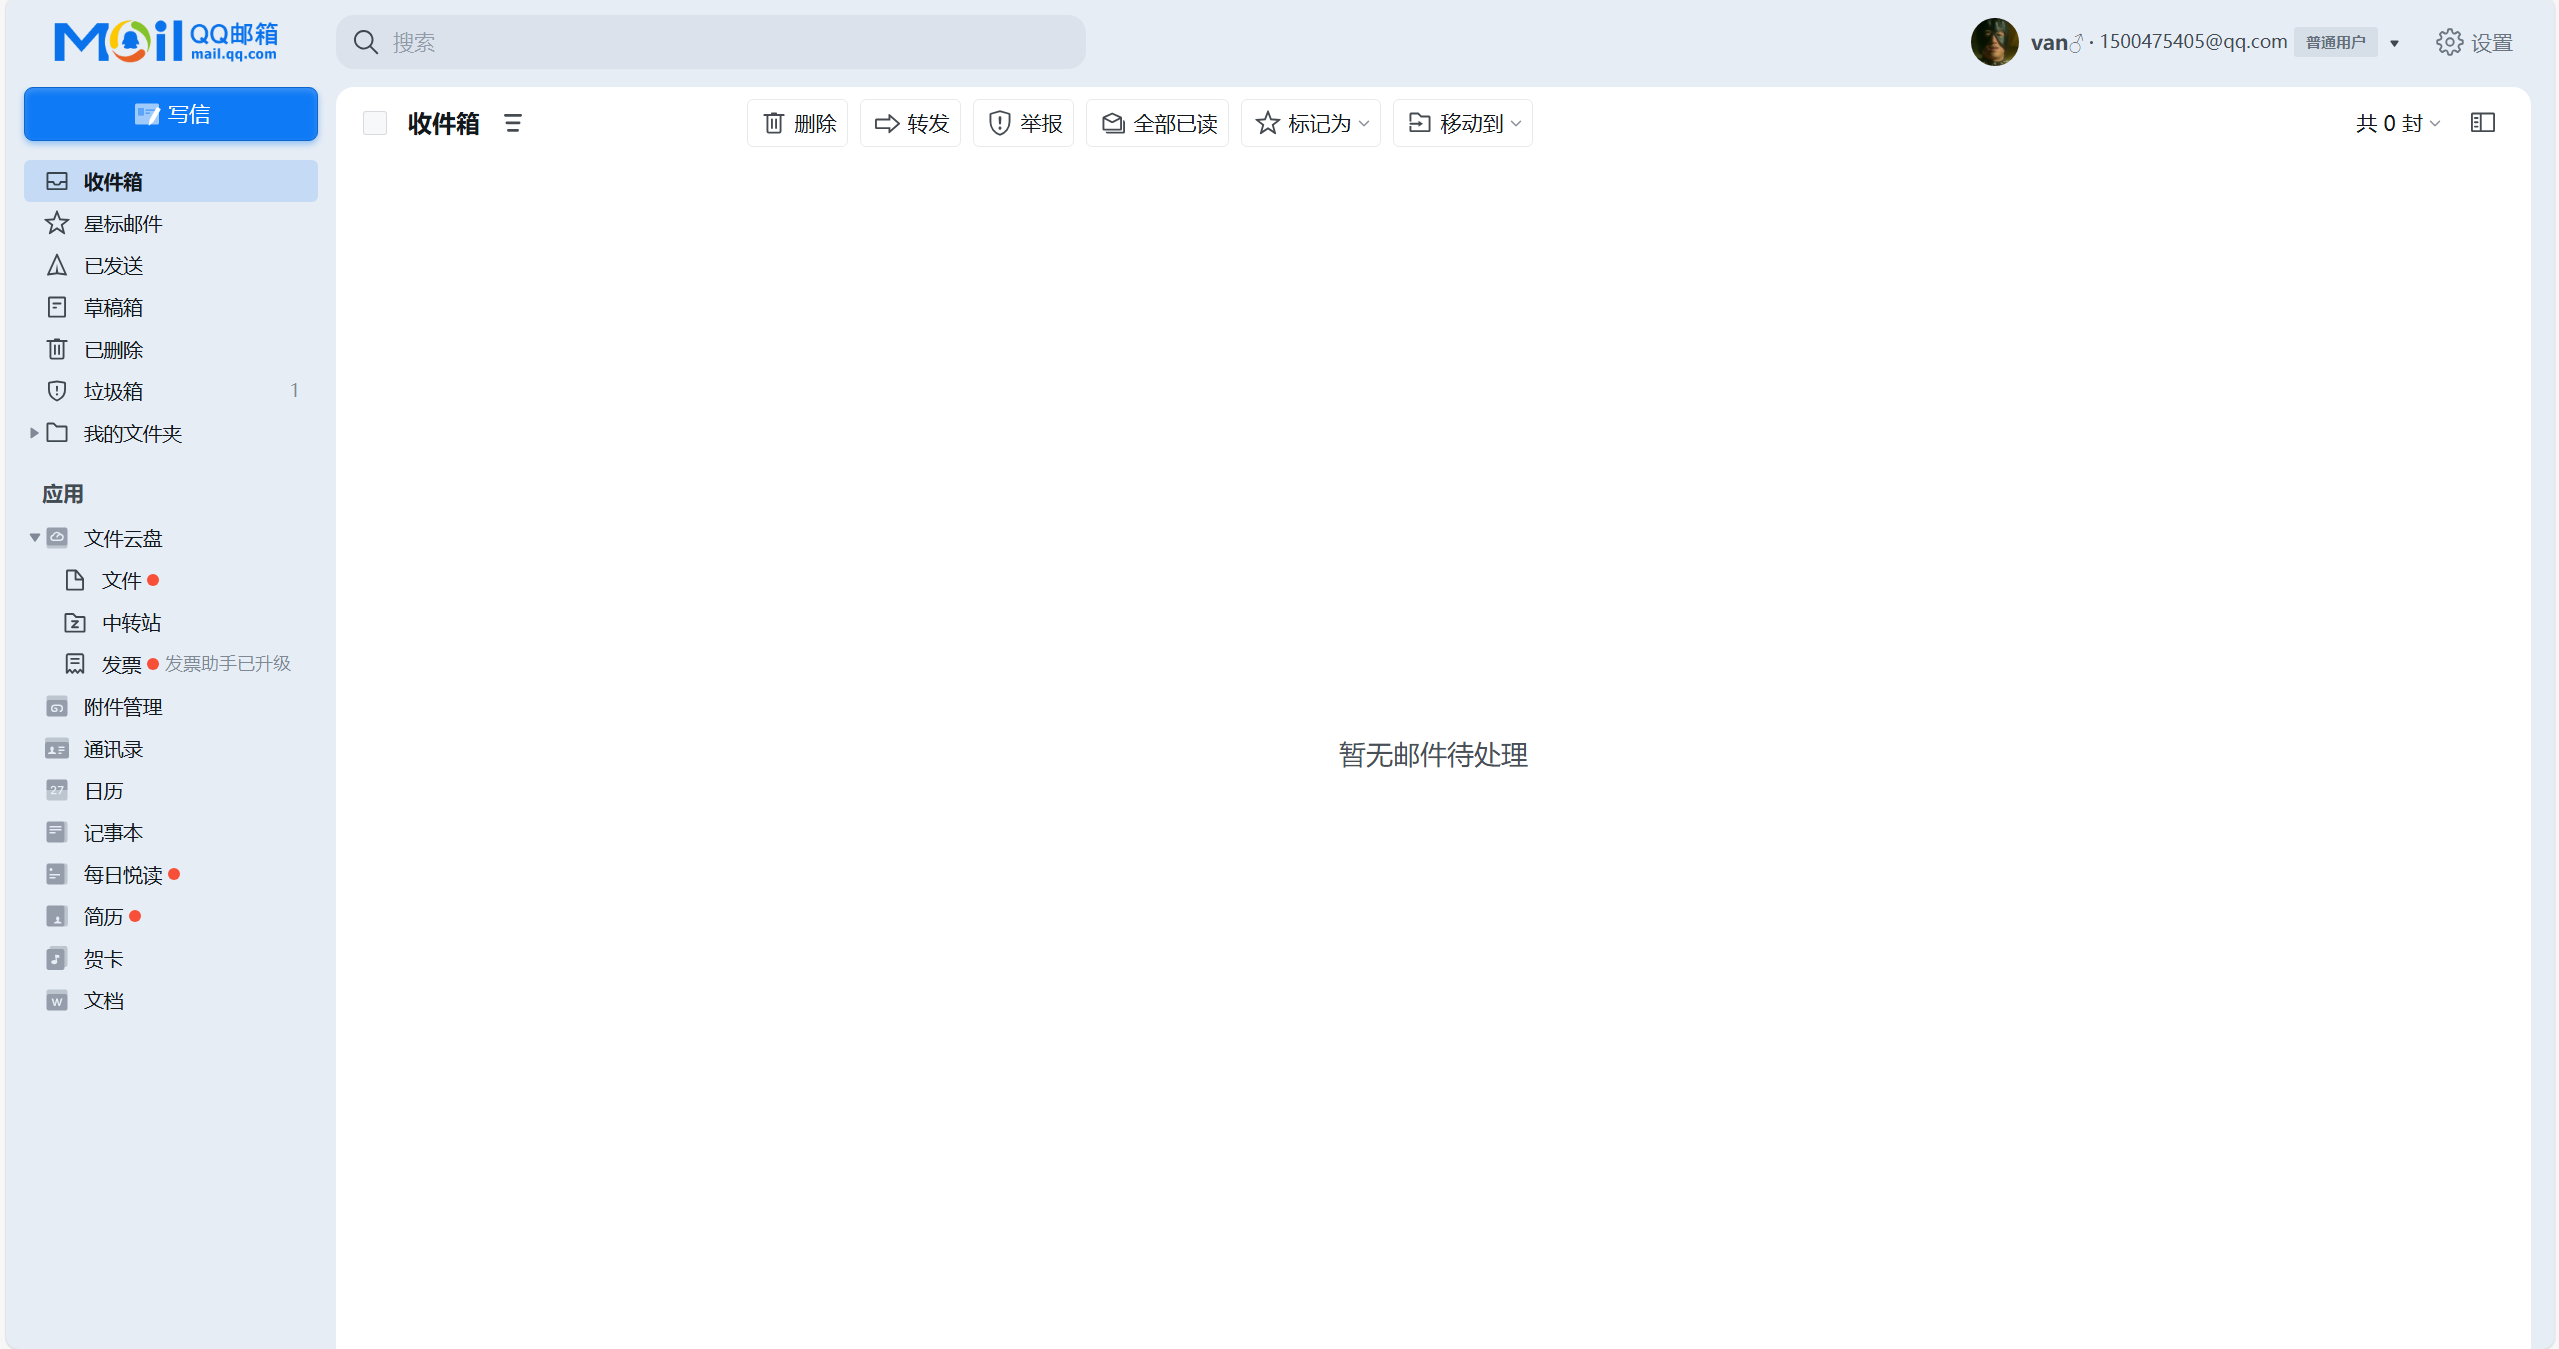The height and width of the screenshot is (1349, 2559).
Task: Open the 垃圾箱 spam folder
Action: point(113,391)
